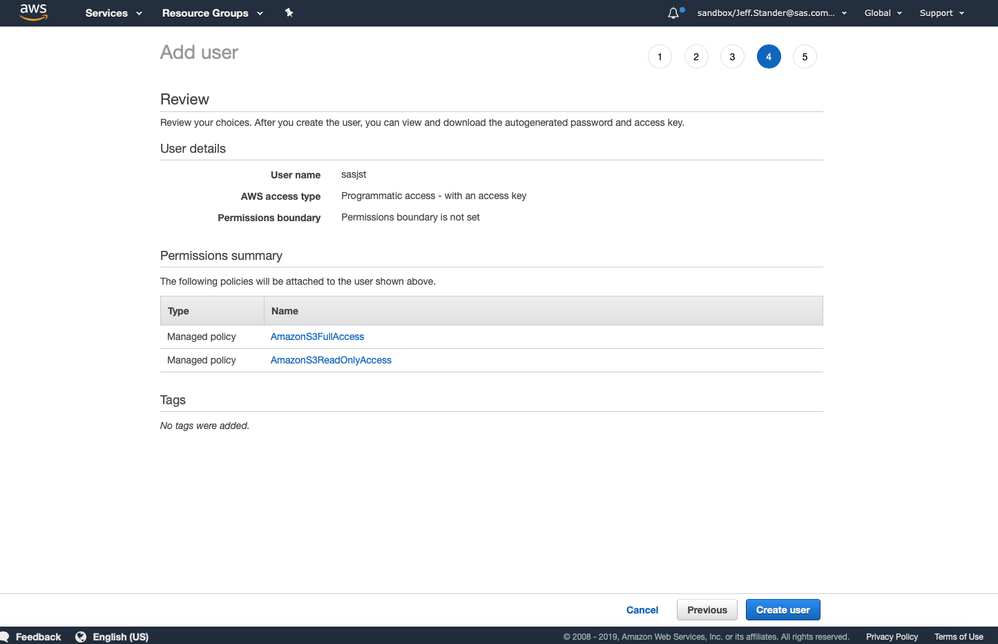This screenshot has width=998, height=644.
Task: Open the Privacy Policy footer link
Action: pos(892,636)
